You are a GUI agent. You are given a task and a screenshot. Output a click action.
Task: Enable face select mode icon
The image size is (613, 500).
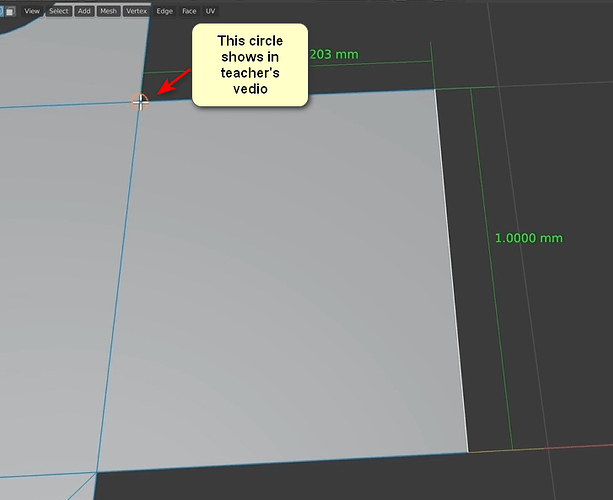(10, 11)
